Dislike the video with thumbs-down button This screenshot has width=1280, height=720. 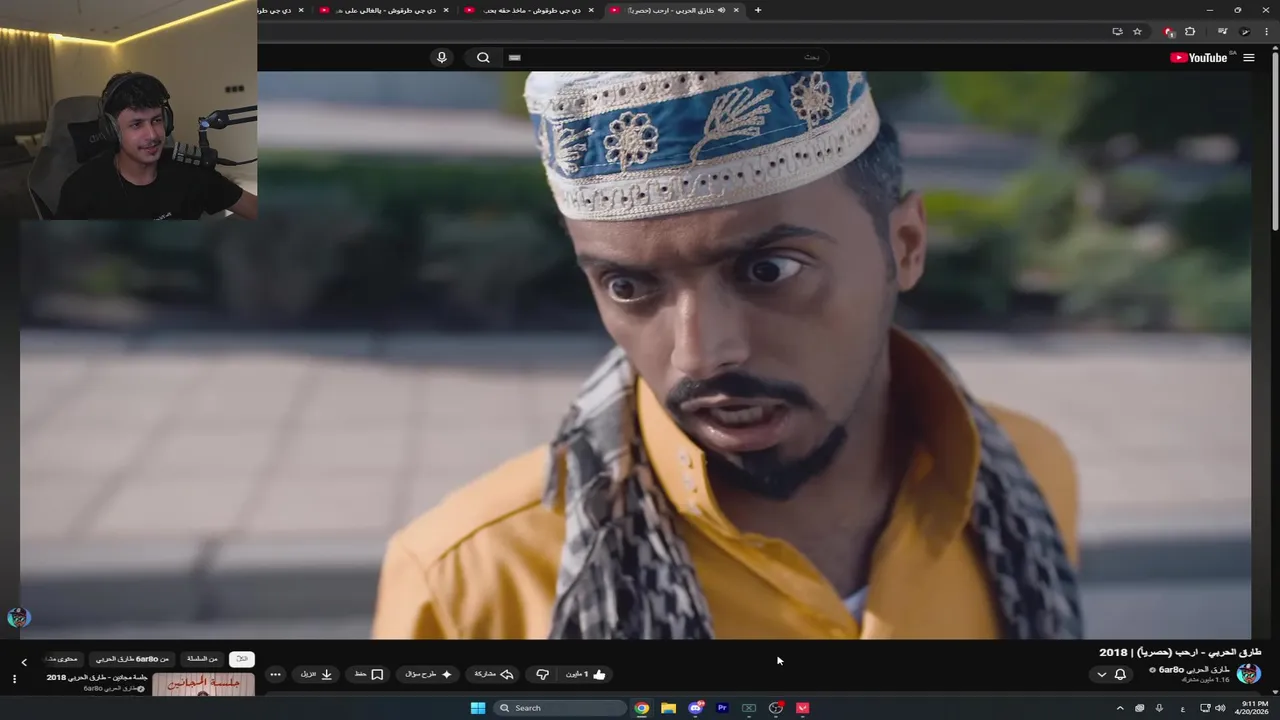coord(542,675)
